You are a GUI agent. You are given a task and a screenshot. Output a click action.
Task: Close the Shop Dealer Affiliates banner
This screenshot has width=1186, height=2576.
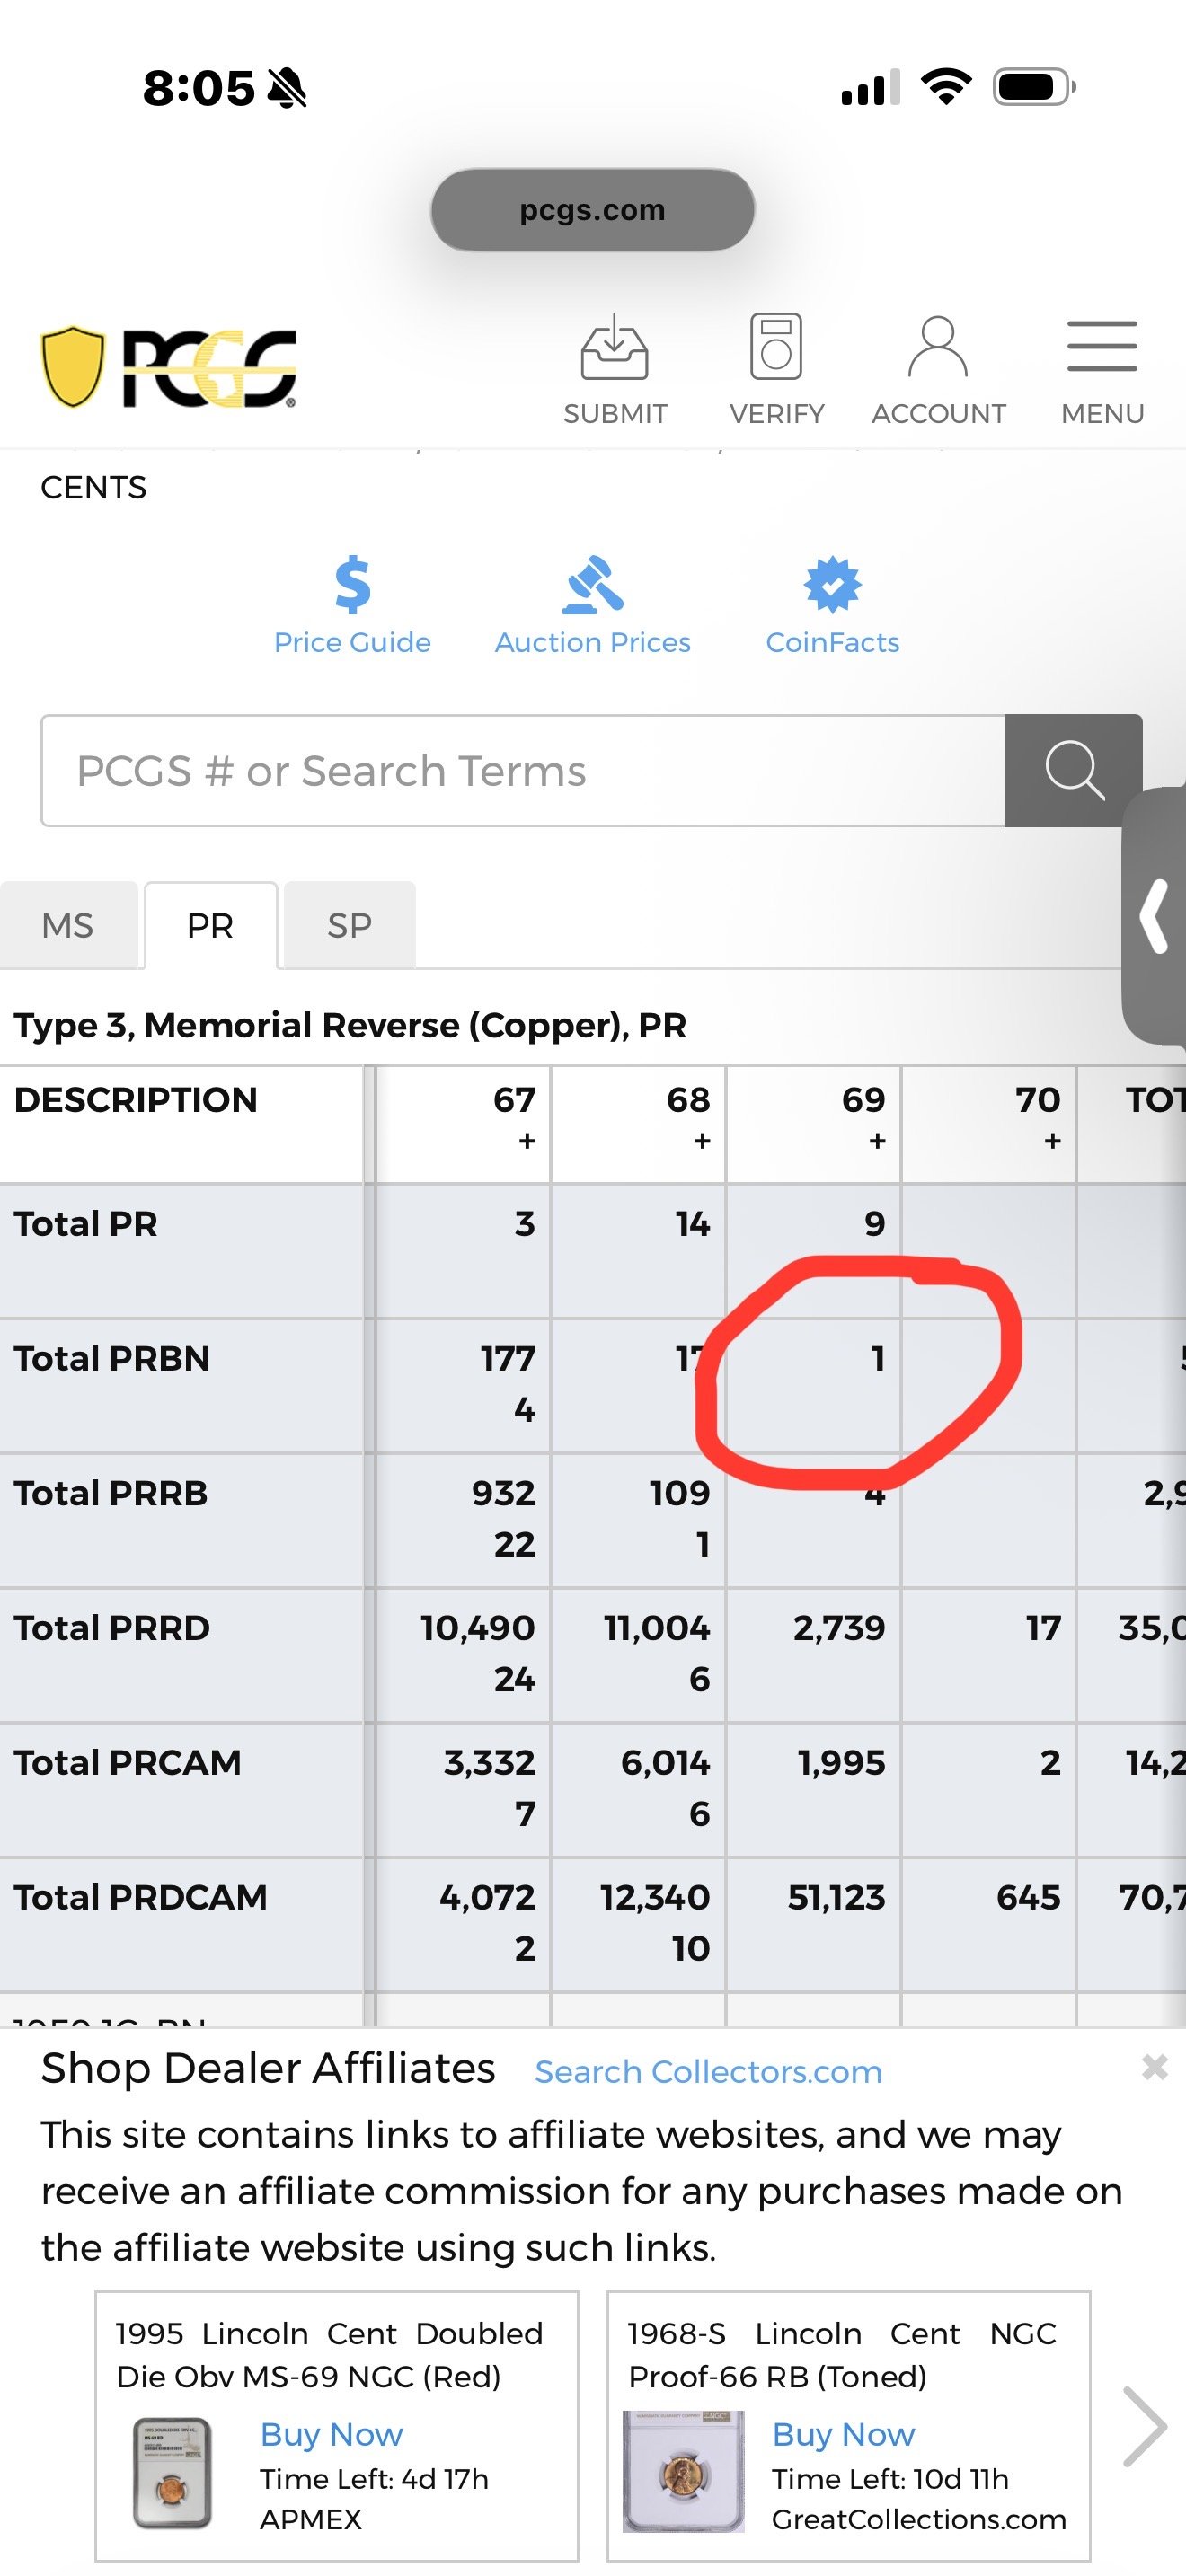coord(1155,2067)
